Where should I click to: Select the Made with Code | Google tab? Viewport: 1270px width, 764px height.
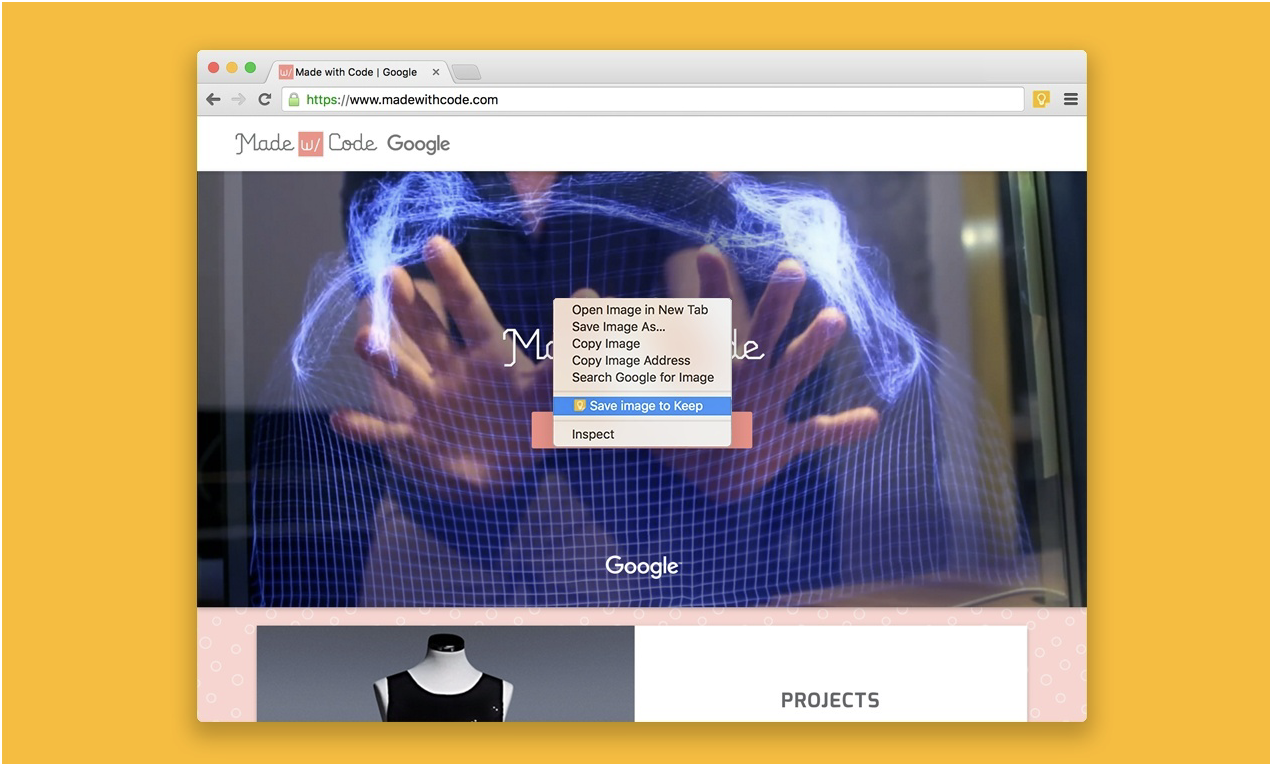[359, 72]
